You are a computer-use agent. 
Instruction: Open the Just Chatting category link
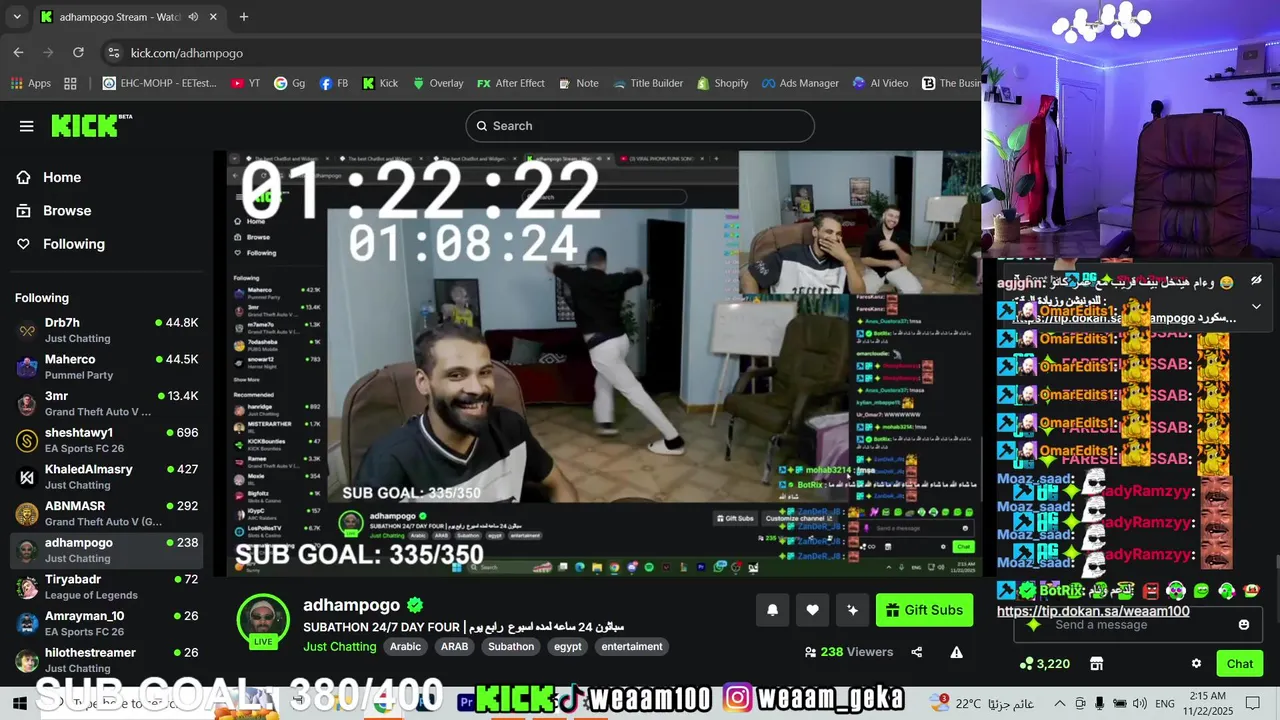point(339,647)
